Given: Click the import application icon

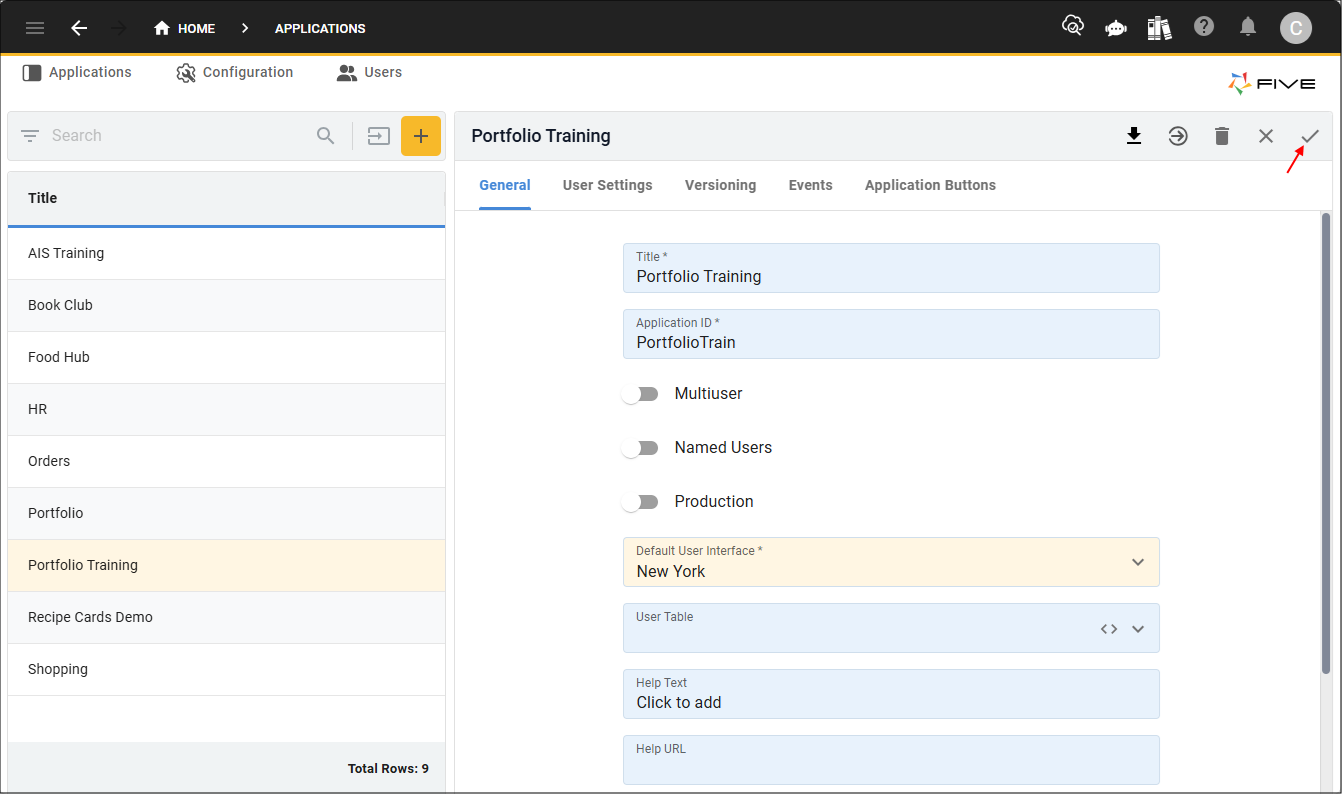Looking at the screenshot, I should [378, 136].
